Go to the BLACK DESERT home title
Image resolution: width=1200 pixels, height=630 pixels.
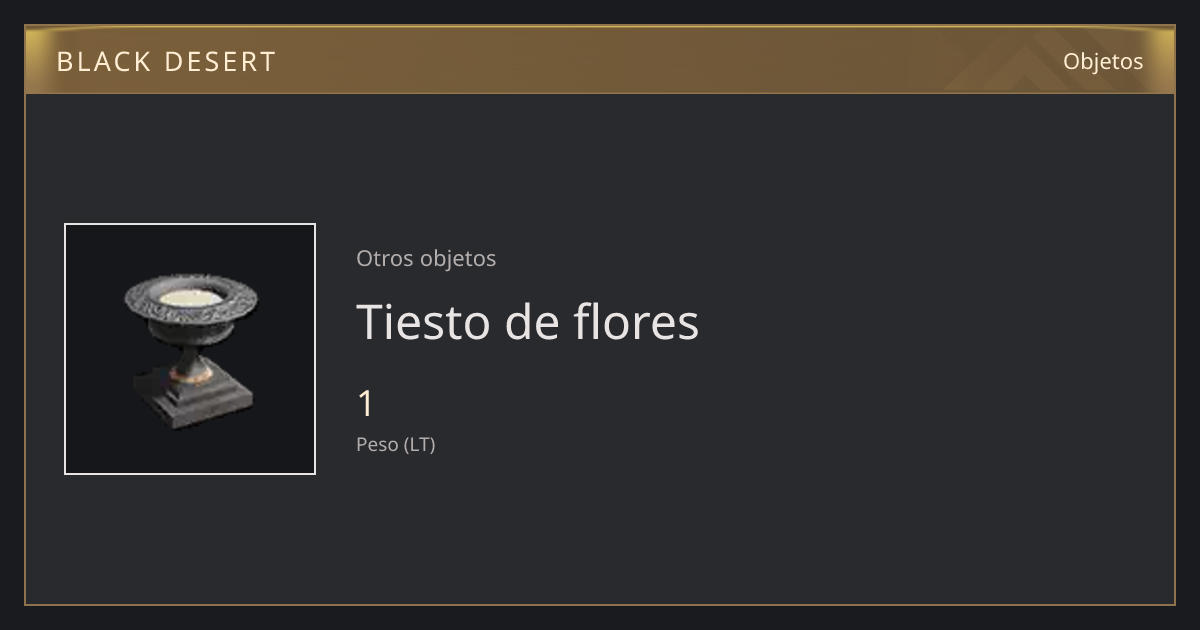click(x=166, y=62)
